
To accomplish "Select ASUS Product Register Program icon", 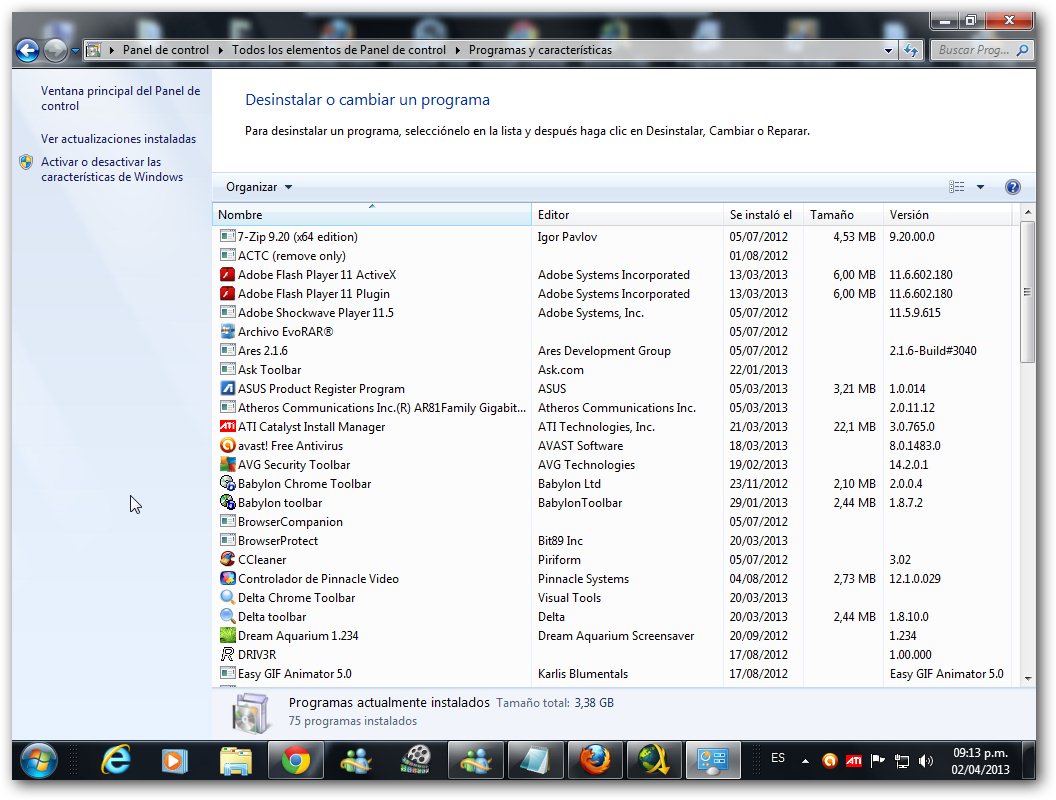I will click(228, 389).
